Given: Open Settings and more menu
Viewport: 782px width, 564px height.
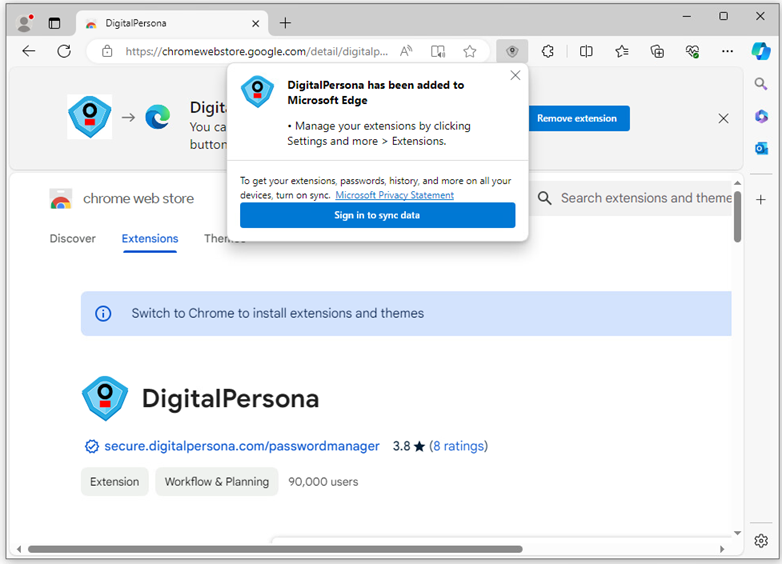Looking at the screenshot, I should click(727, 51).
